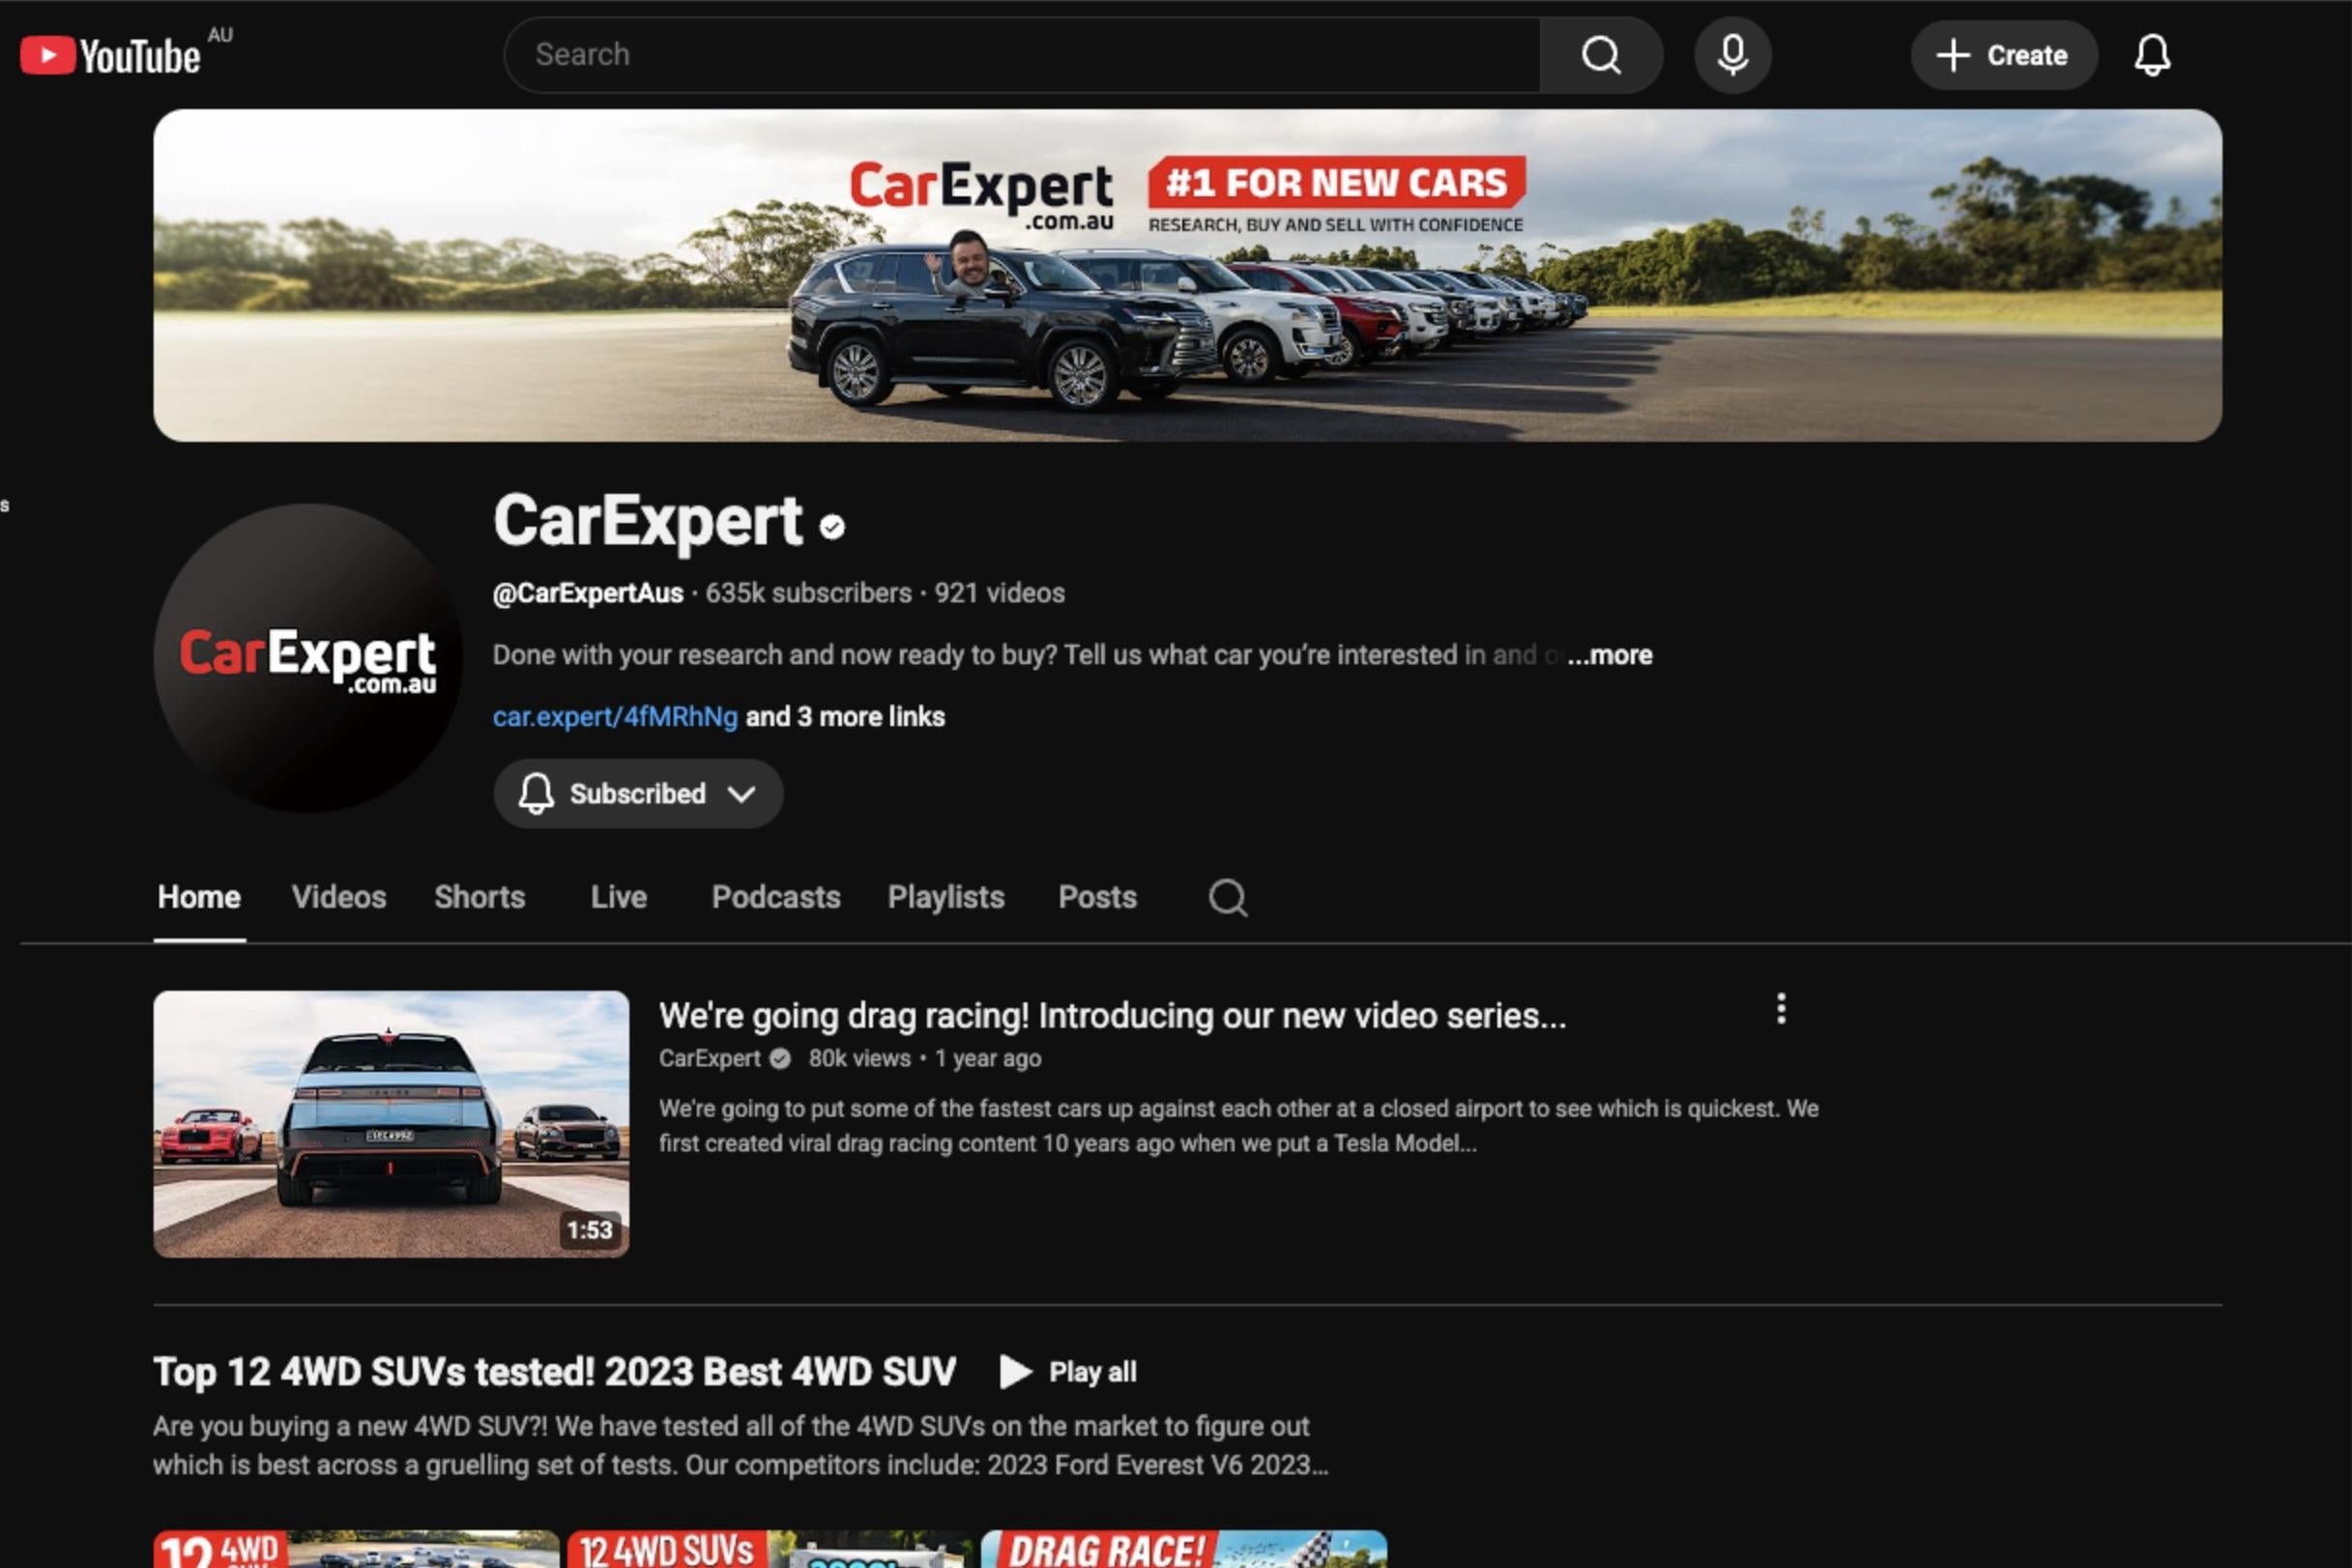This screenshot has height=1568, width=2352.
Task: Go to the Playlists tab
Action: (945, 897)
